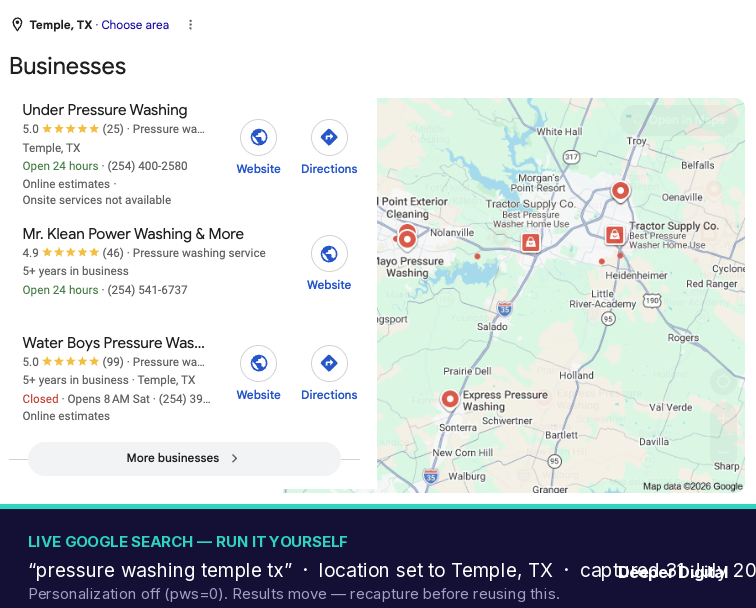Get directions to Under Pressure Washing
The width and height of the screenshot is (756, 608).
pyautogui.click(x=329, y=137)
